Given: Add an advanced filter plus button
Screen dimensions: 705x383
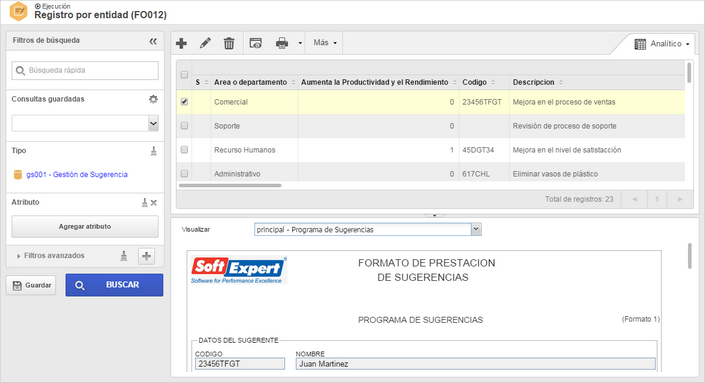Looking at the screenshot, I should click(x=146, y=256).
